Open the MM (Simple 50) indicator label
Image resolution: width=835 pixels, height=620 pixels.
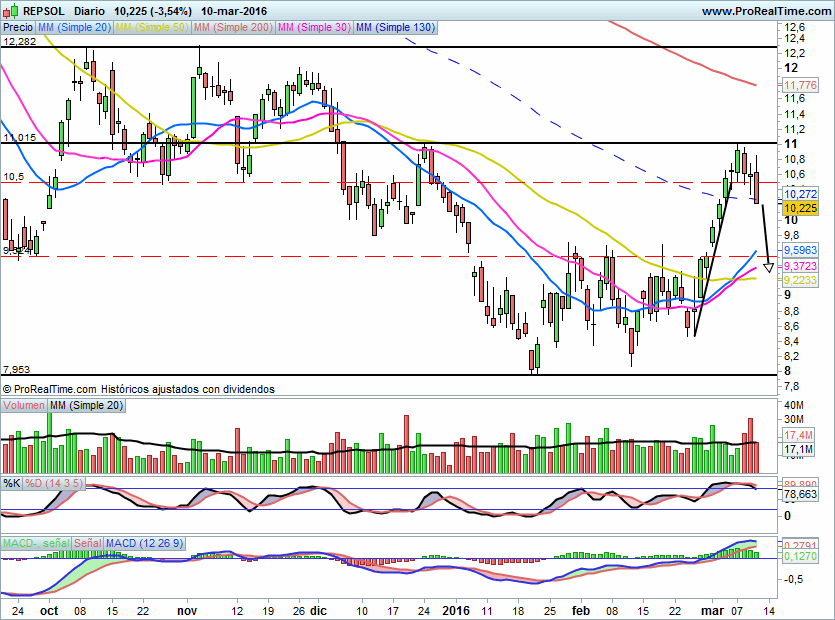[x=152, y=27]
